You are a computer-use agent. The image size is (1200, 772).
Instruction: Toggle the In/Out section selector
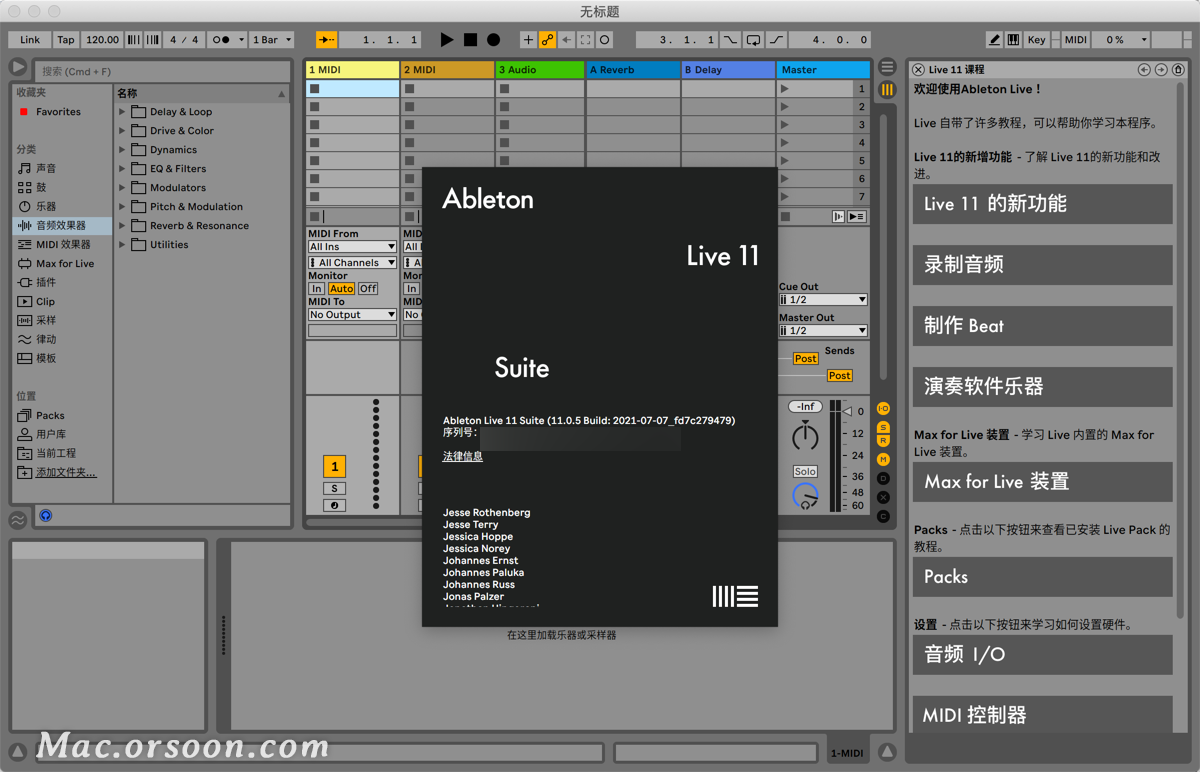coord(883,409)
